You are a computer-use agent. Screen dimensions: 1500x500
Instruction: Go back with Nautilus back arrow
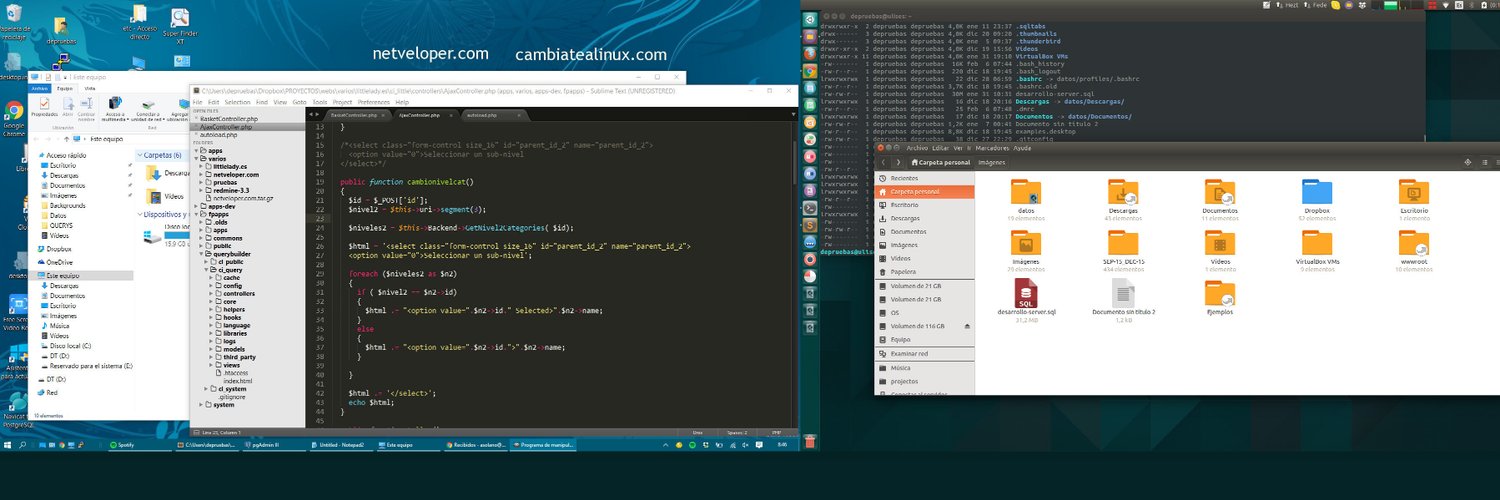coord(884,162)
